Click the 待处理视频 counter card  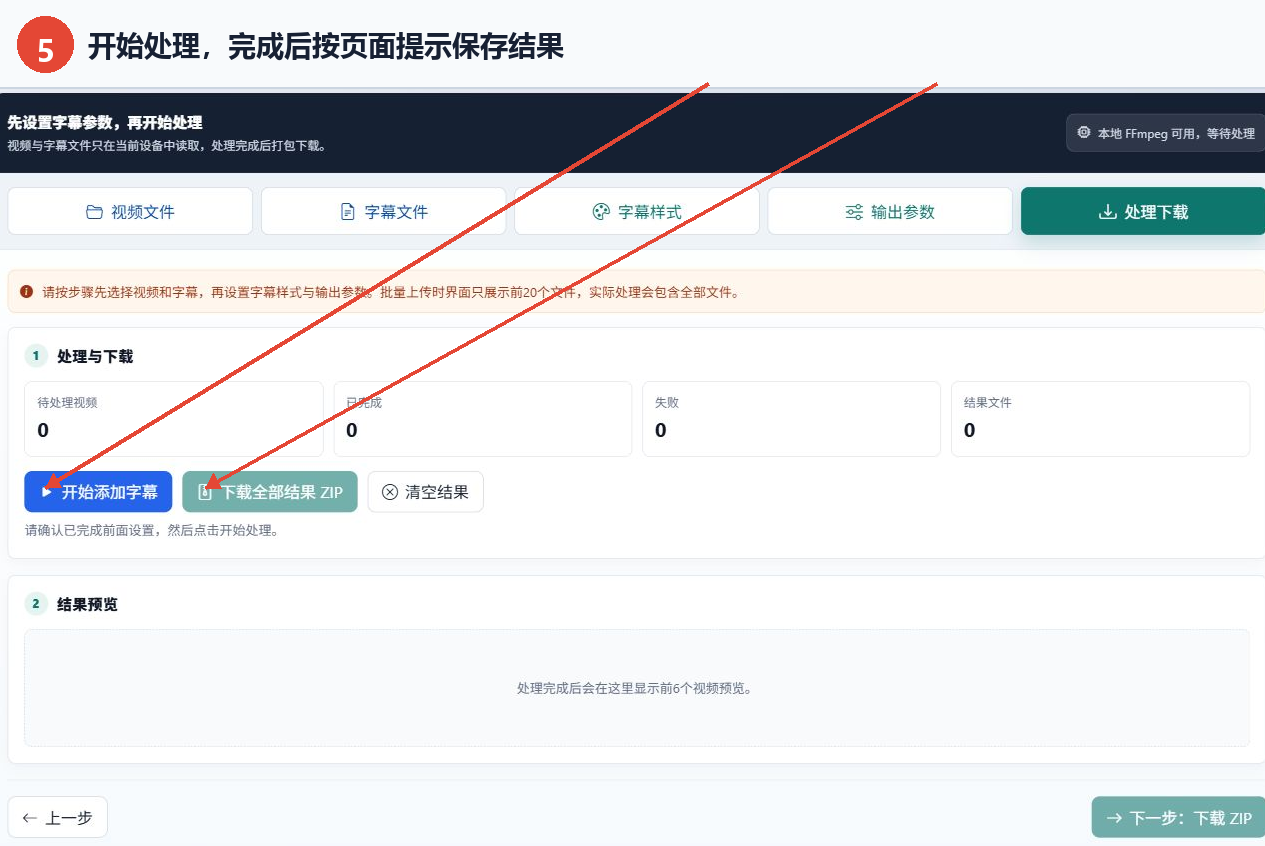click(174, 419)
